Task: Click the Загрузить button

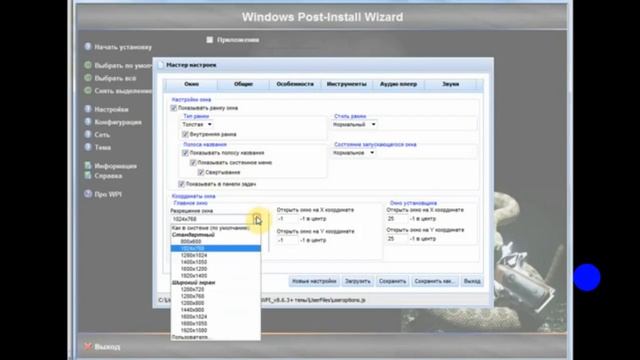Action: click(x=358, y=281)
